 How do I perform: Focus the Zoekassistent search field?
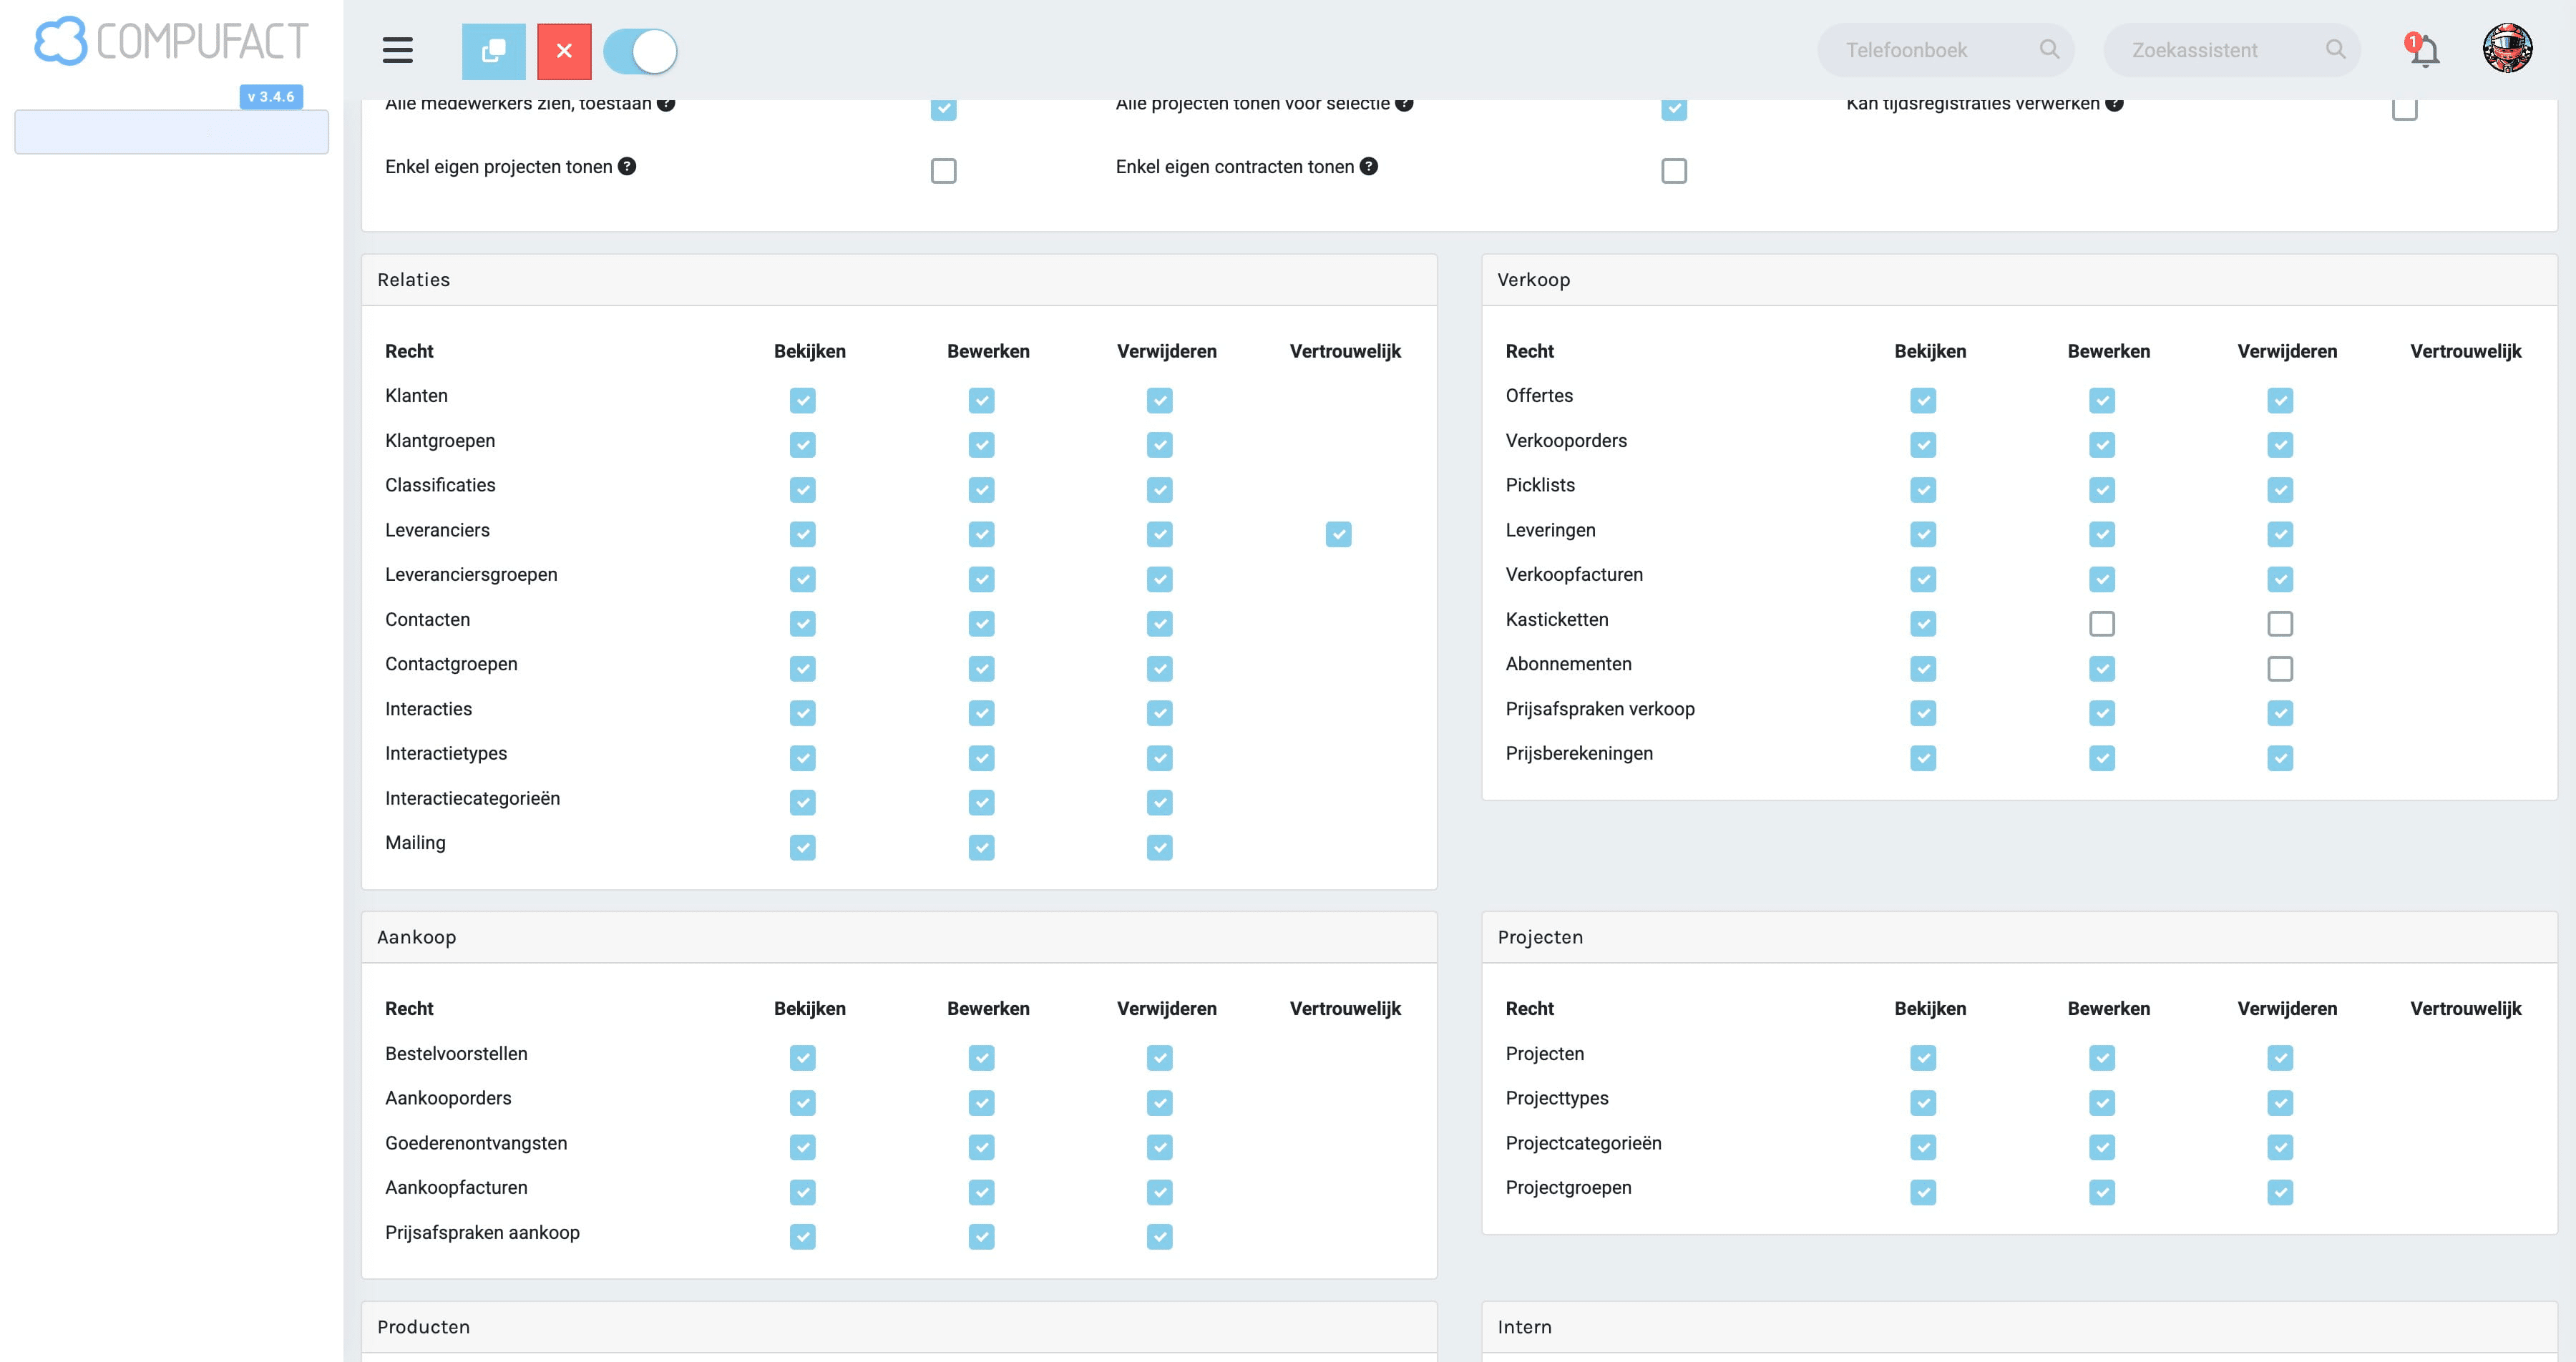(x=2232, y=50)
